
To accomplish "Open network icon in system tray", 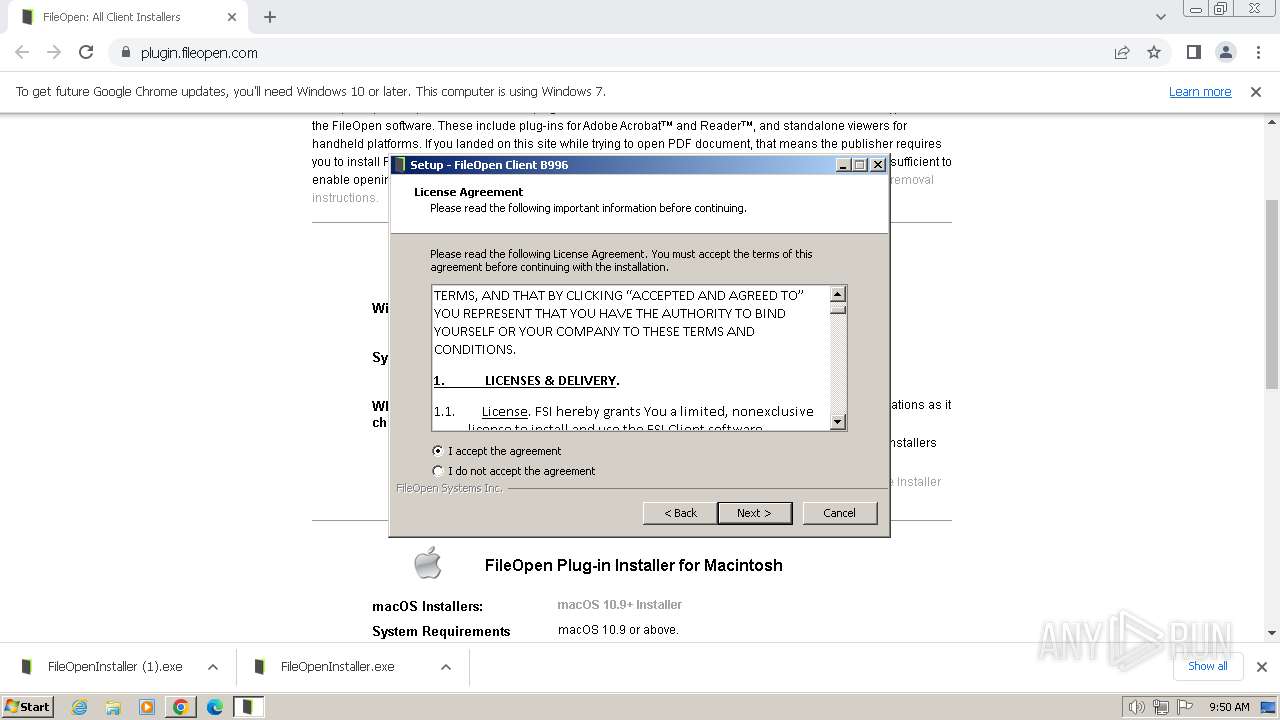I will coord(1161,707).
